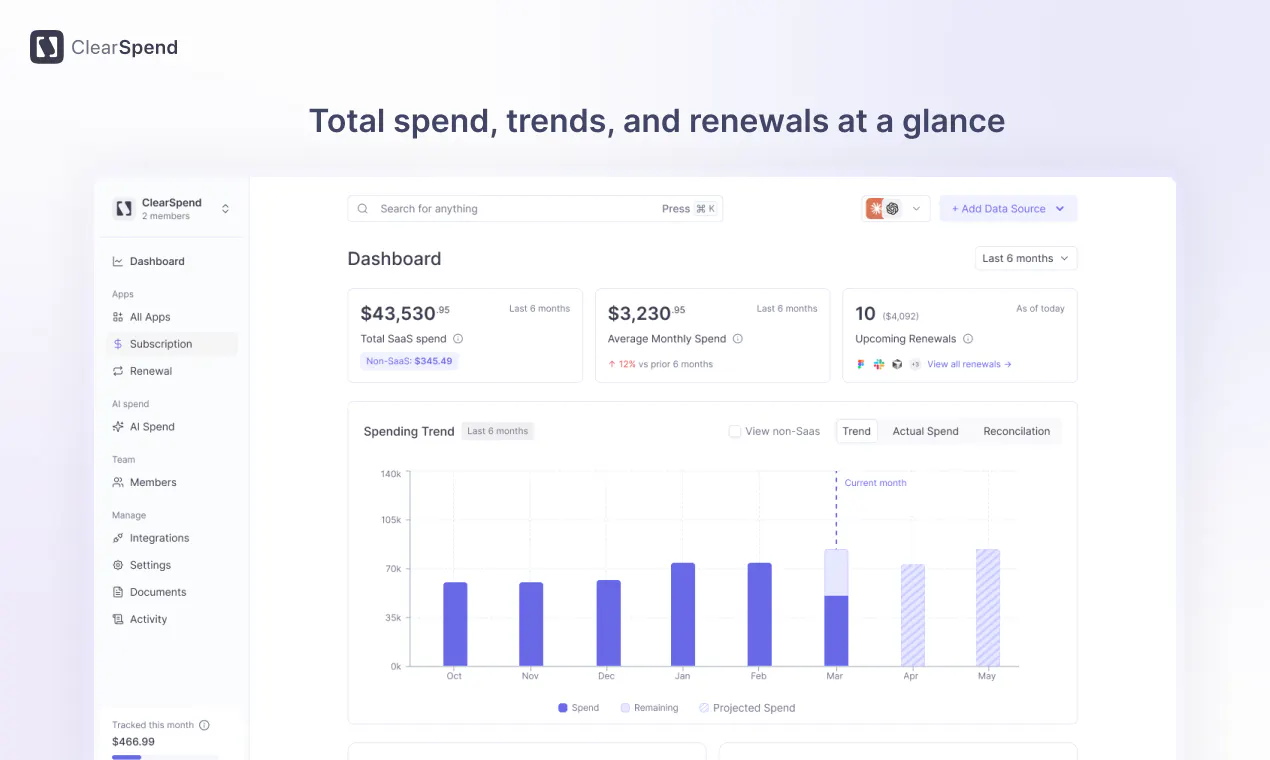Toggle the Remaining legend swatch

pyautogui.click(x=625, y=708)
